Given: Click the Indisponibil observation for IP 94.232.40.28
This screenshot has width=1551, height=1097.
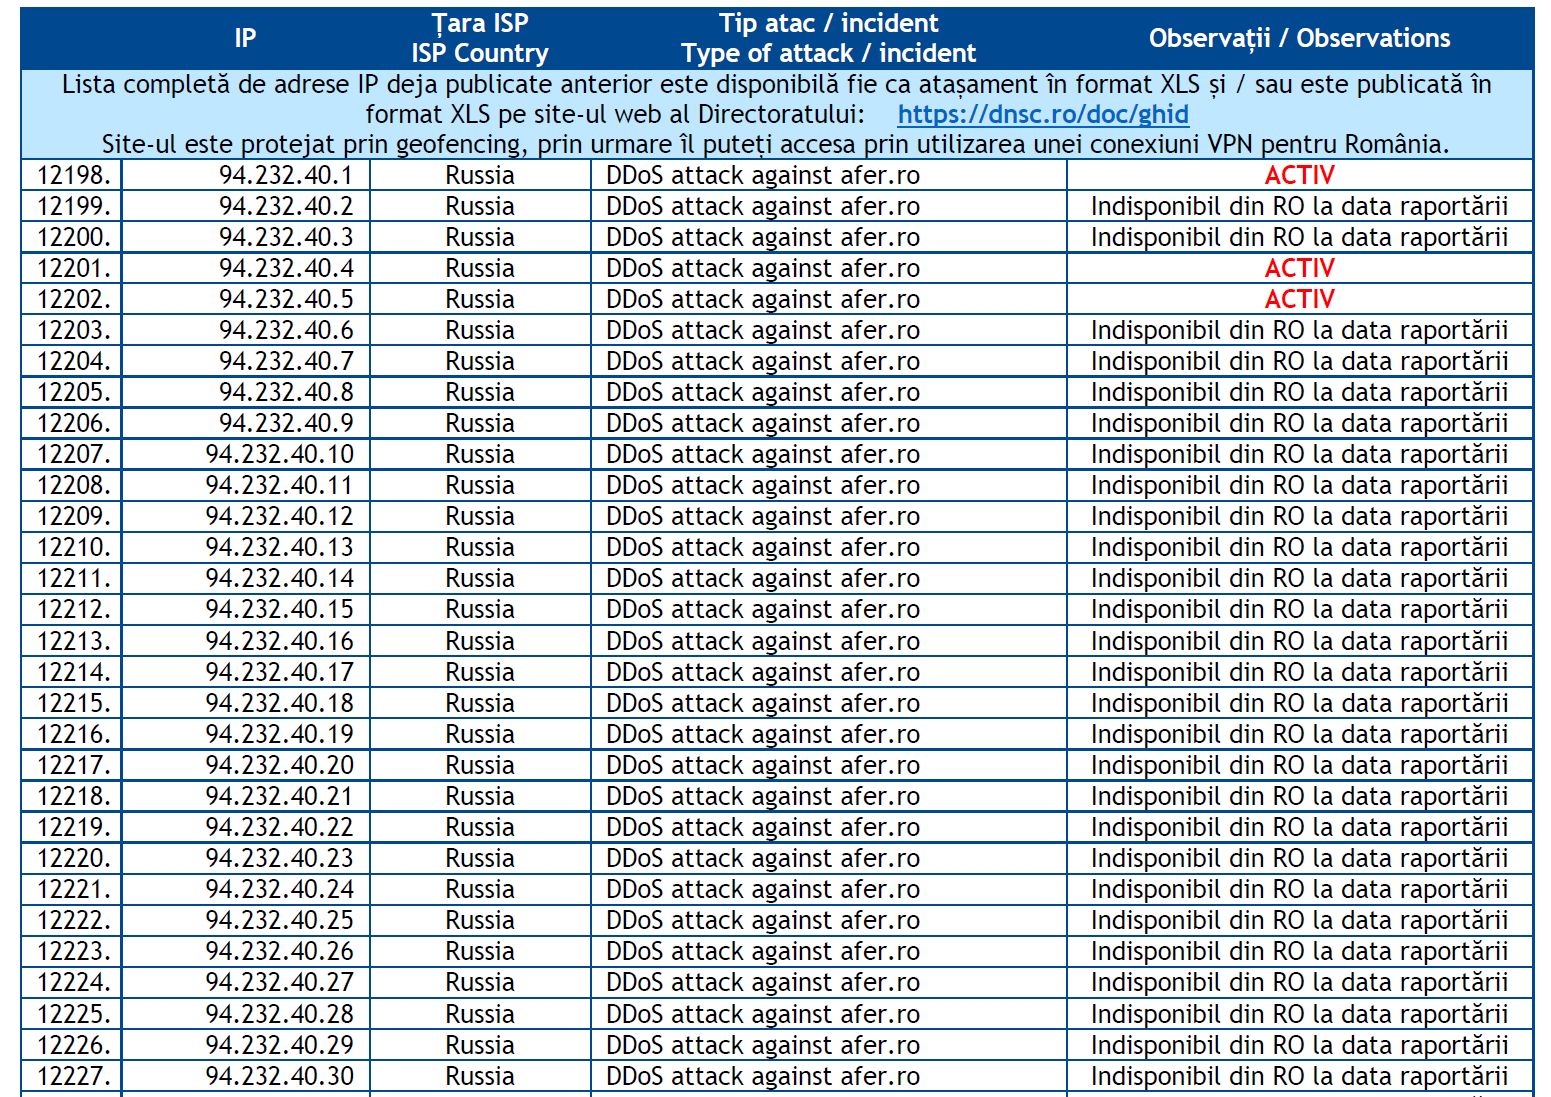Looking at the screenshot, I should point(1299,1014).
